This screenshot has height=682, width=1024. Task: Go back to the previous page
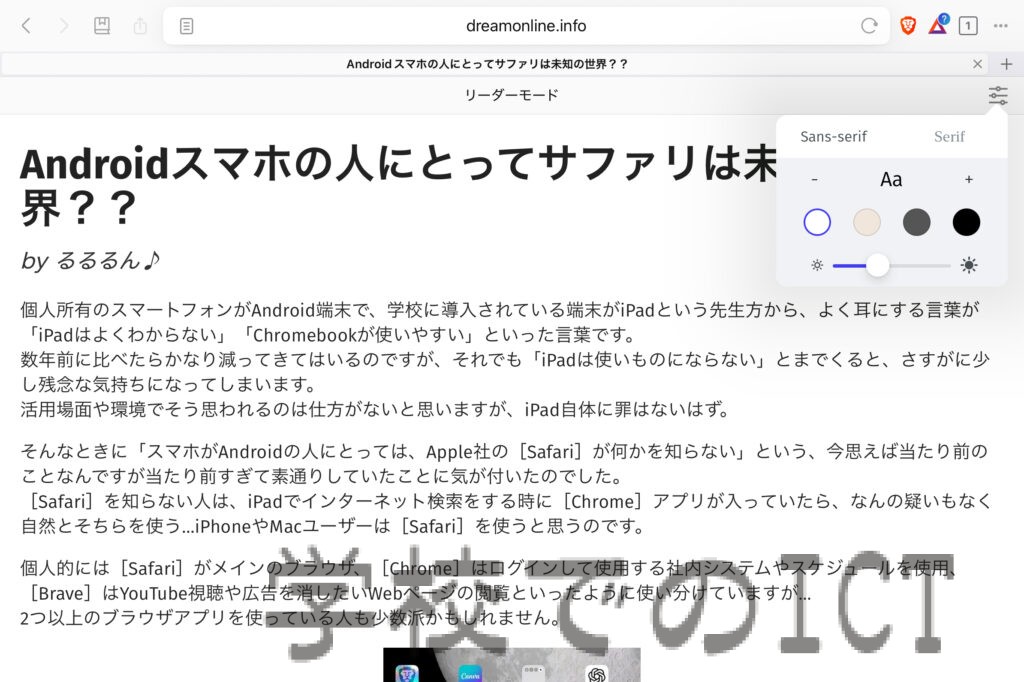point(26,26)
